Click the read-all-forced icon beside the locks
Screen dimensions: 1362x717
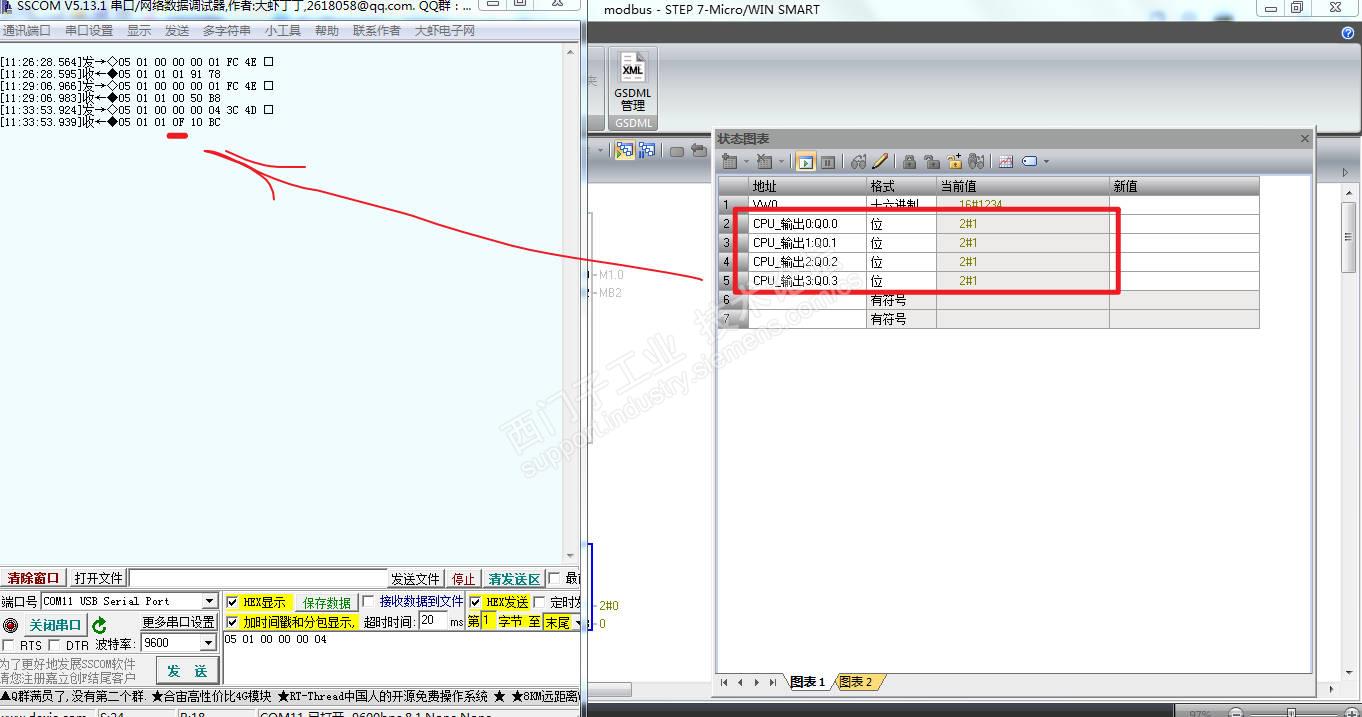coord(977,161)
